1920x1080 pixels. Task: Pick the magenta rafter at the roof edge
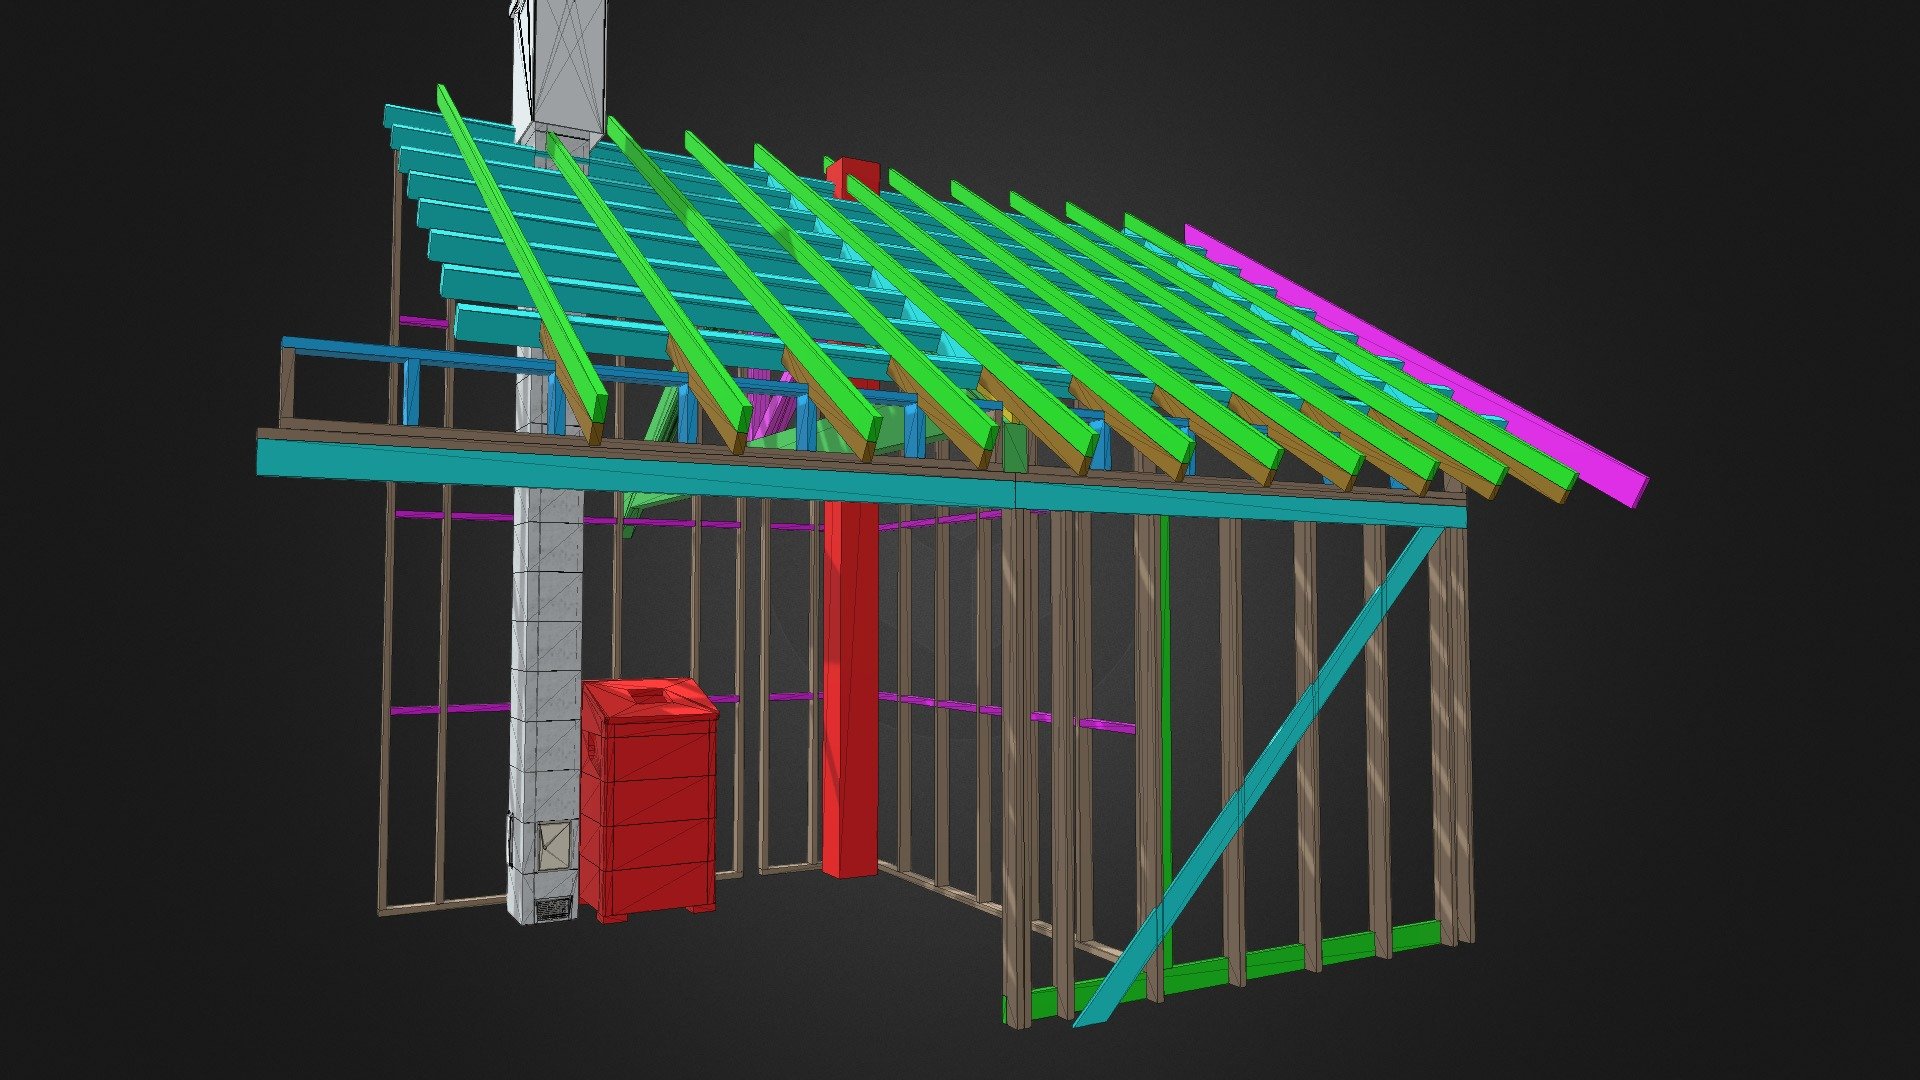[1416, 365]
